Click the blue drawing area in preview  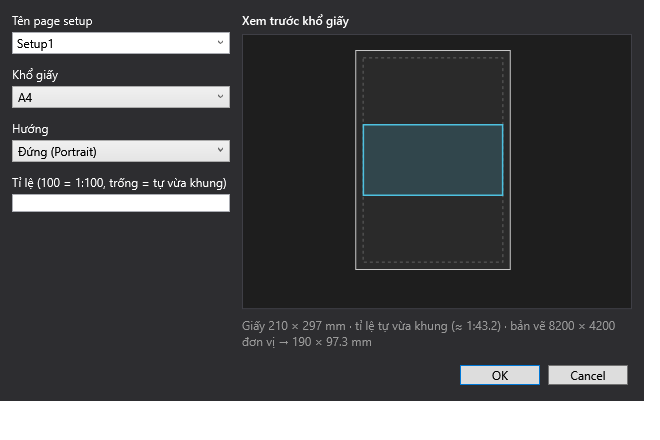click(433, 160)
